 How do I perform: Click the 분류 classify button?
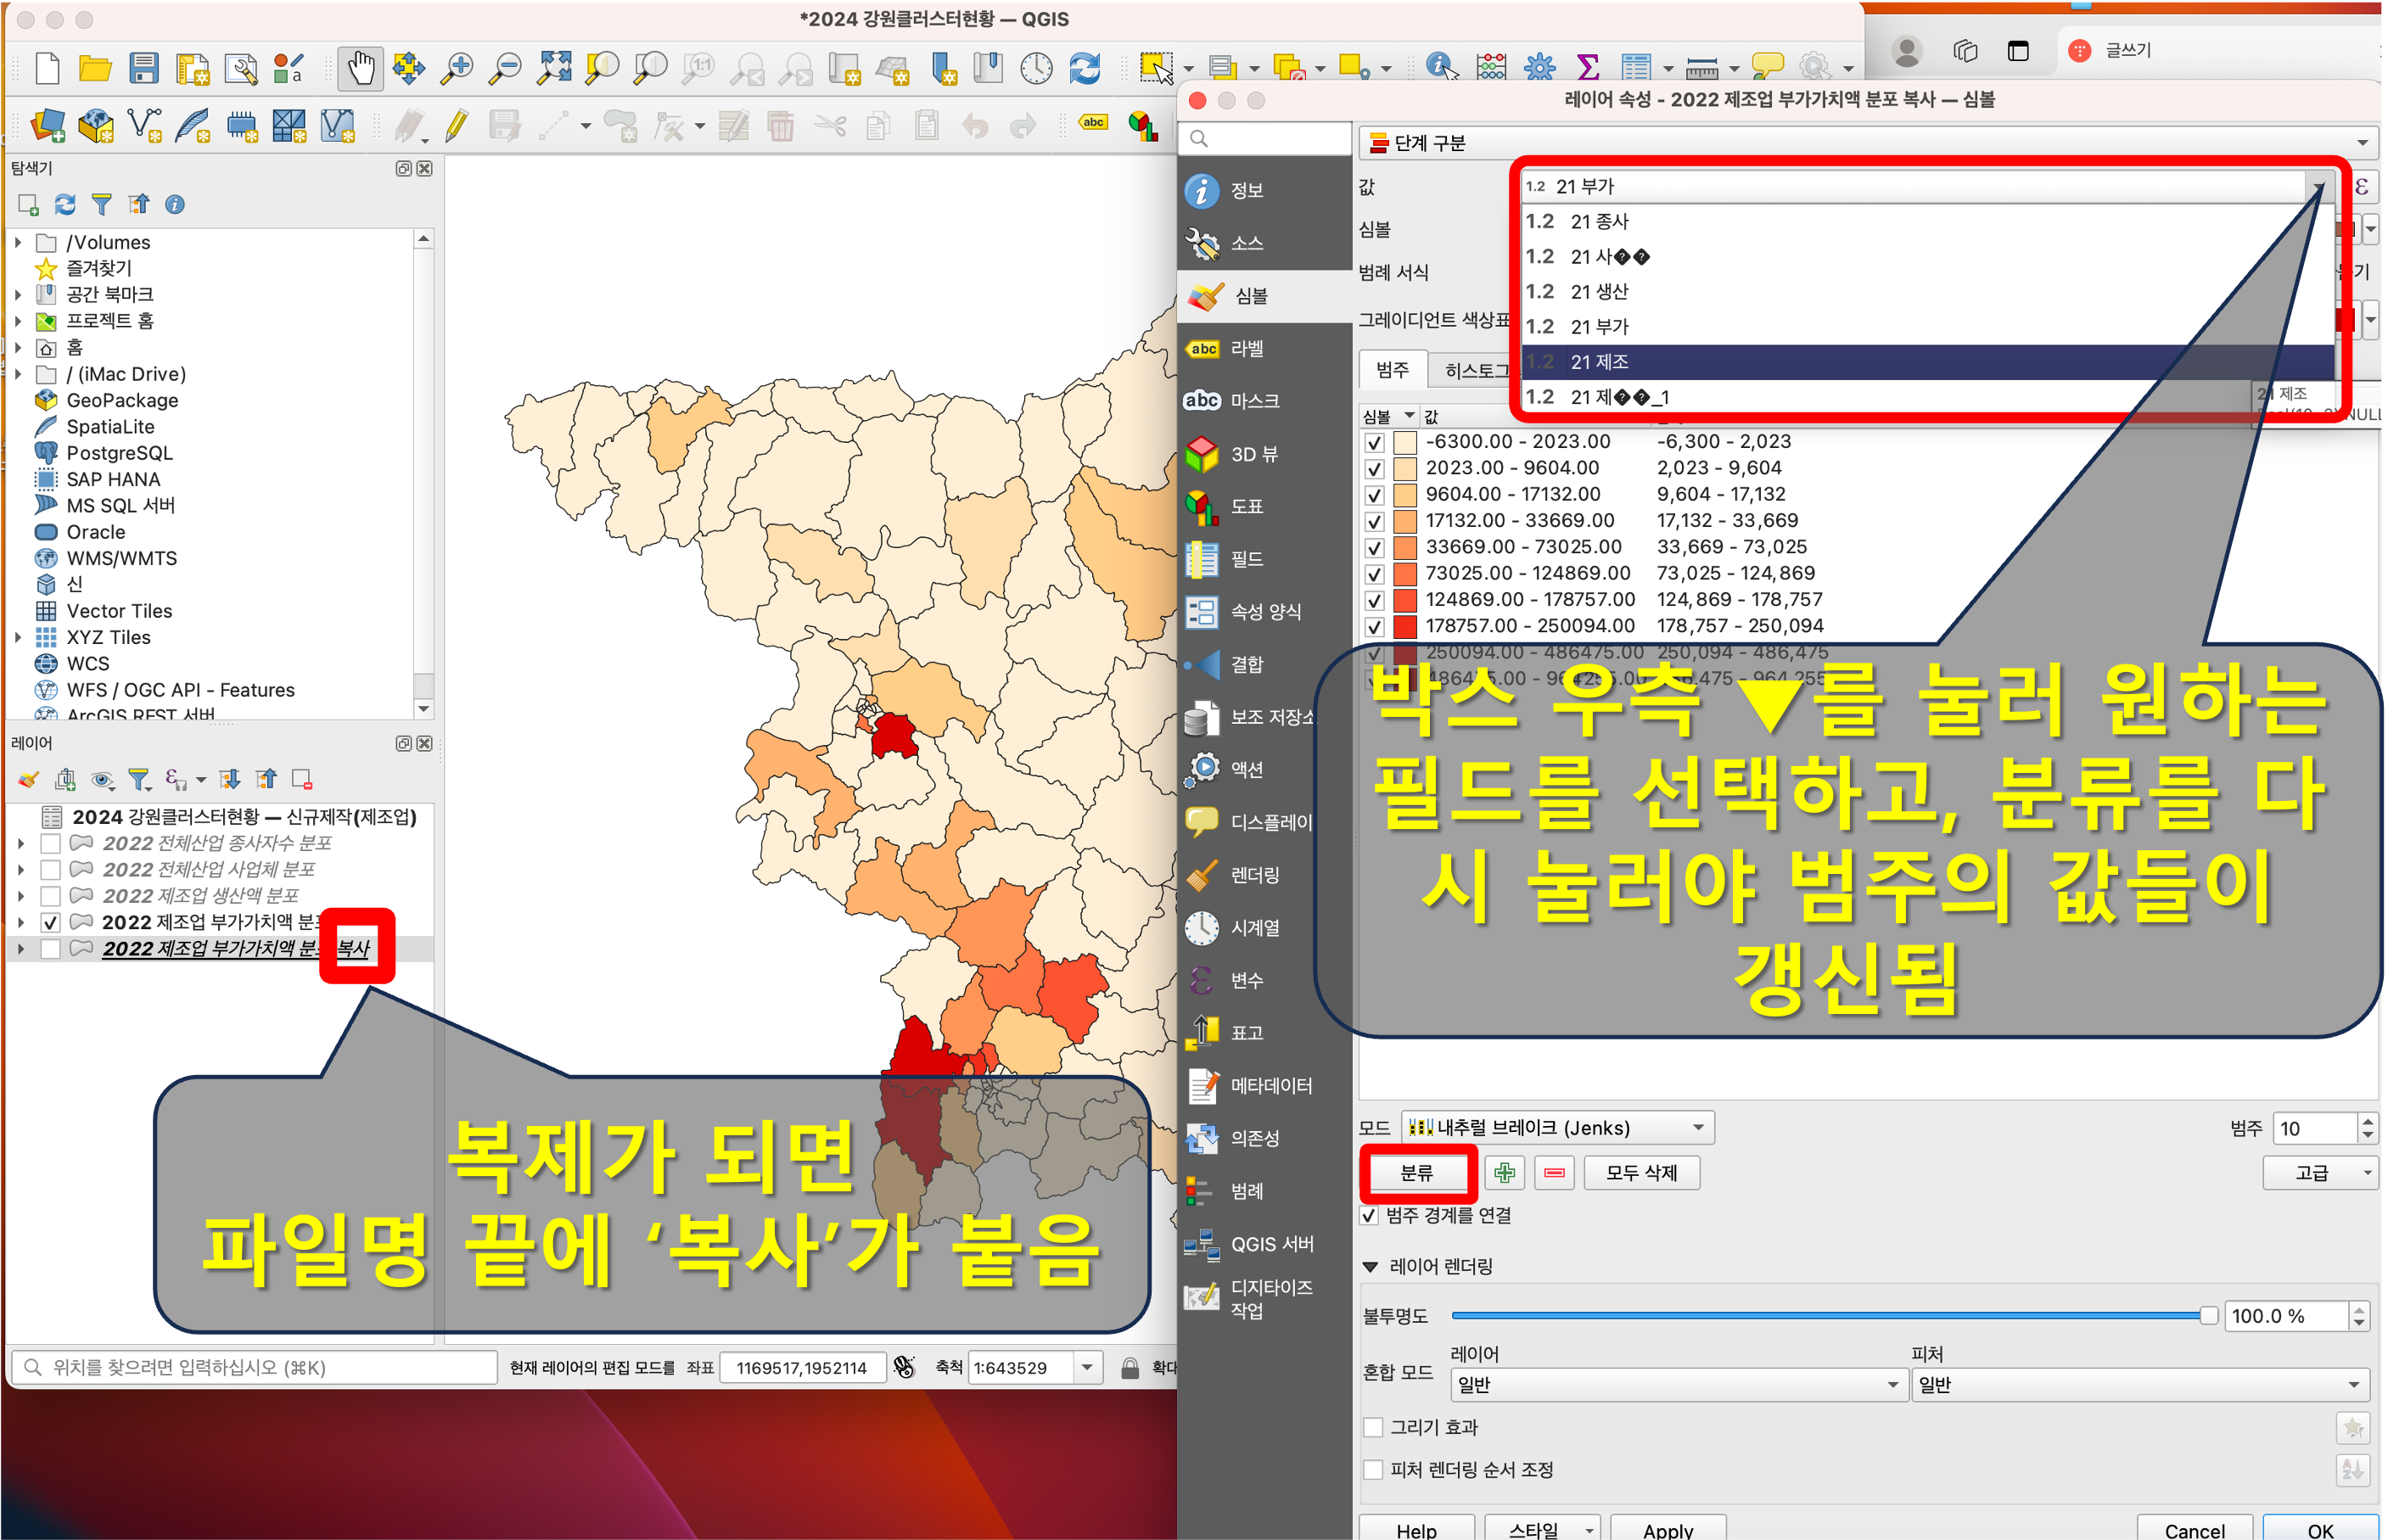coord(1416,1172)
